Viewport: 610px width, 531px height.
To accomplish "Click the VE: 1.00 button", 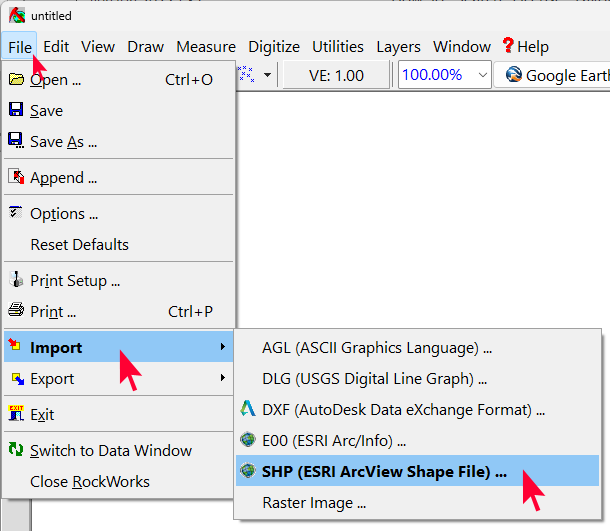I will tap(336, 75).
